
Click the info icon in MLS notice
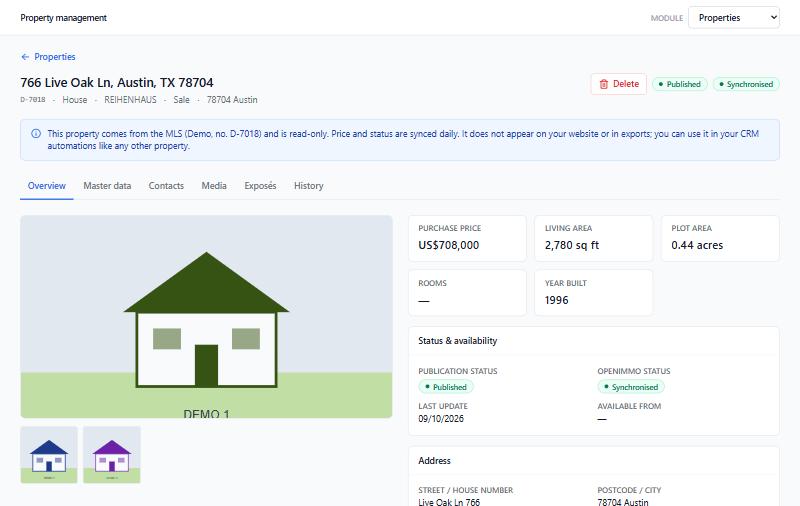tap(36, 134)
